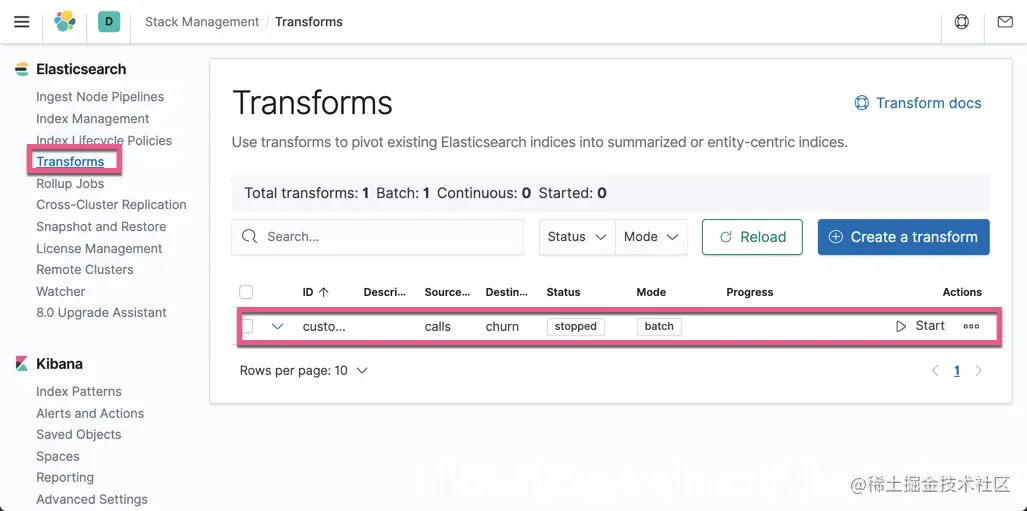Focus the transforms Search field
Image resolution: width=1027 pixels, height=511 pixels.
[x=390, y=237]
